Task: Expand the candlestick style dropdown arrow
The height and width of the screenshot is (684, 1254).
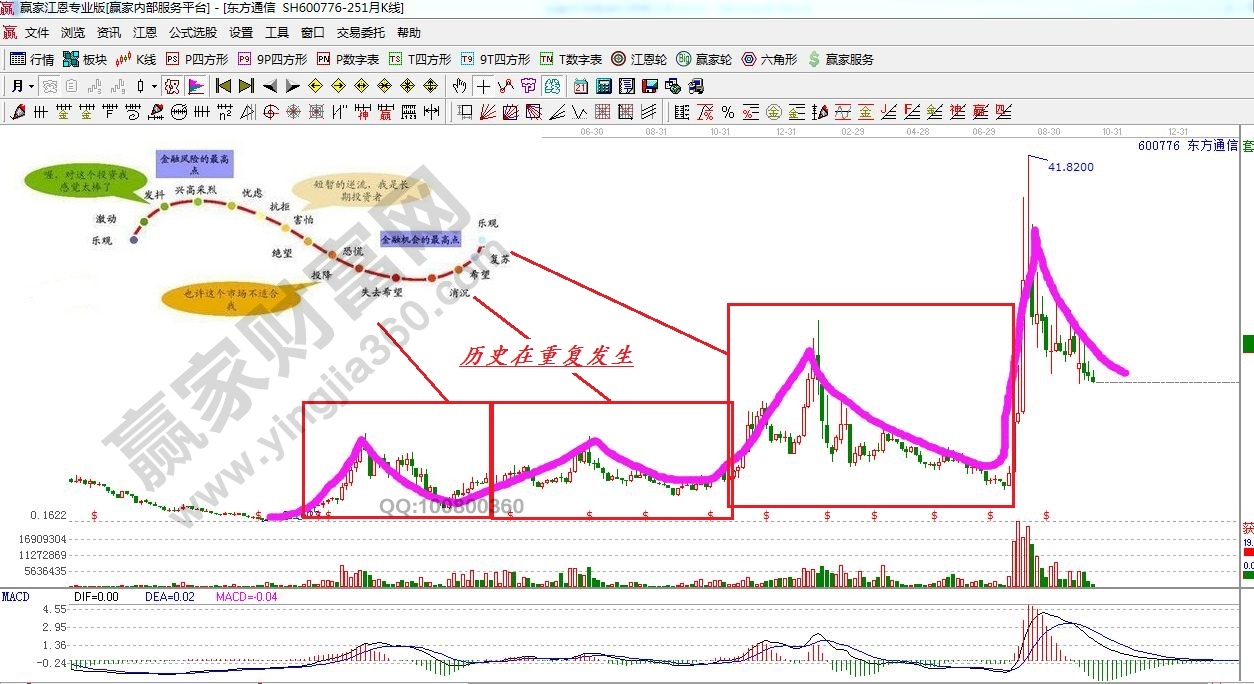Action: [x=154, y=86]
